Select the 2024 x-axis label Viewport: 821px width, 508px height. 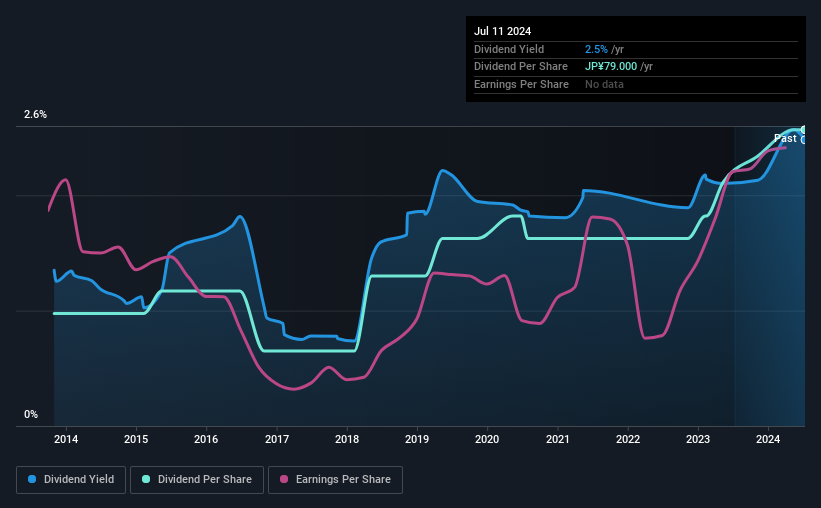(x=768, y=439)
